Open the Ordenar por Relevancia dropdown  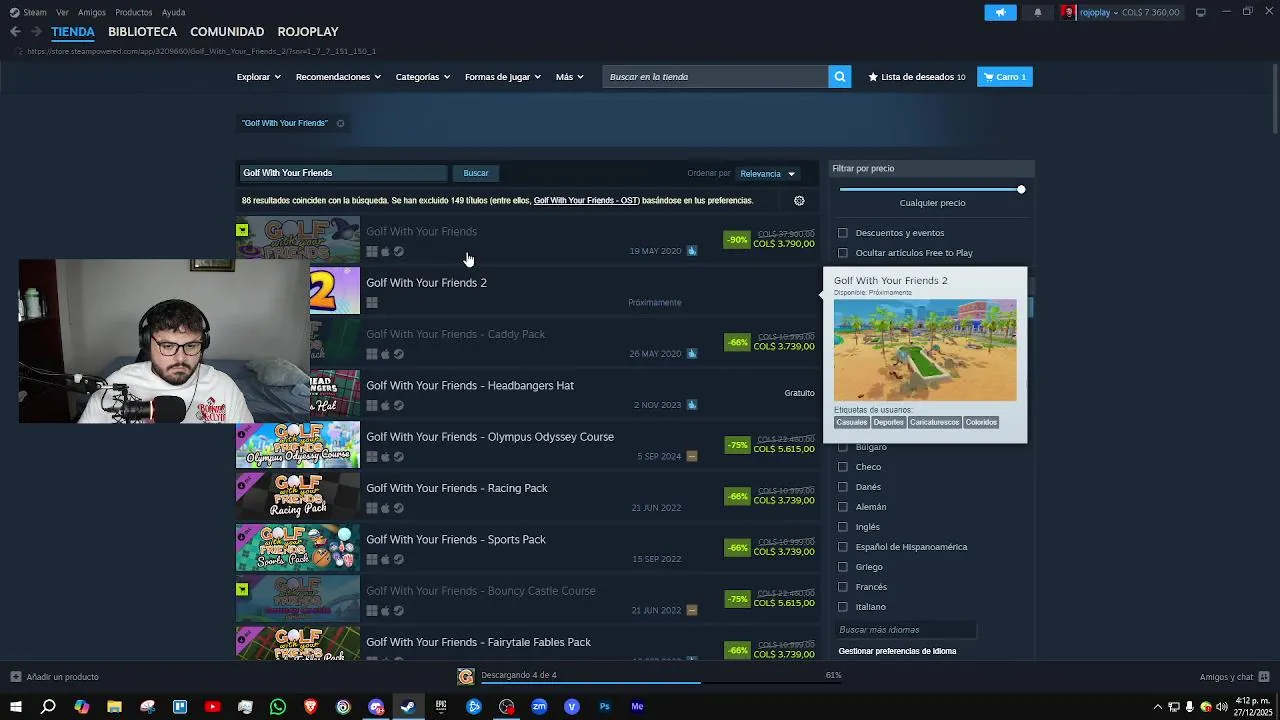(767, 174)
